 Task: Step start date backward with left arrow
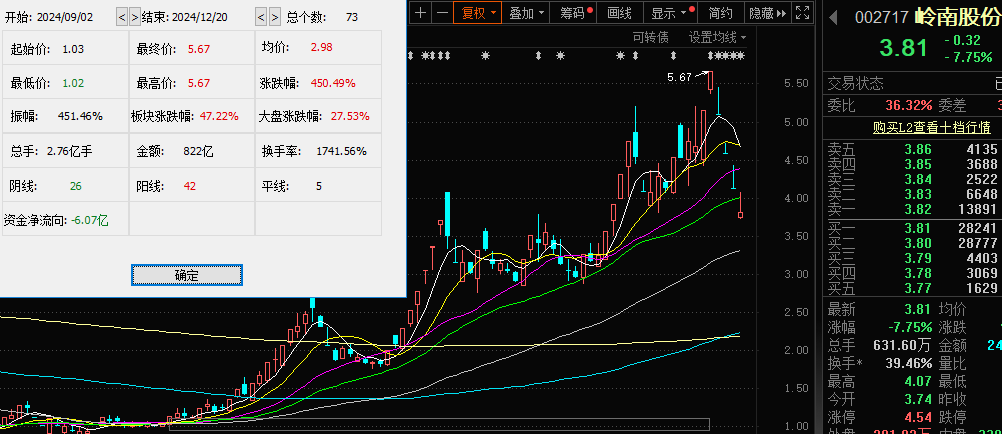tap(122, 17)
